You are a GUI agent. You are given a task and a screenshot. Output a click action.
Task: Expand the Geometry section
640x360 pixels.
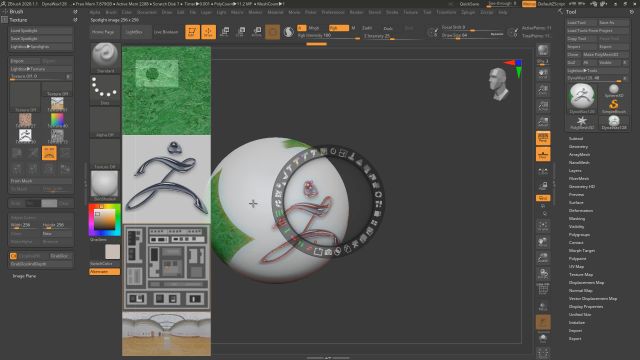(x=578, y=147)
